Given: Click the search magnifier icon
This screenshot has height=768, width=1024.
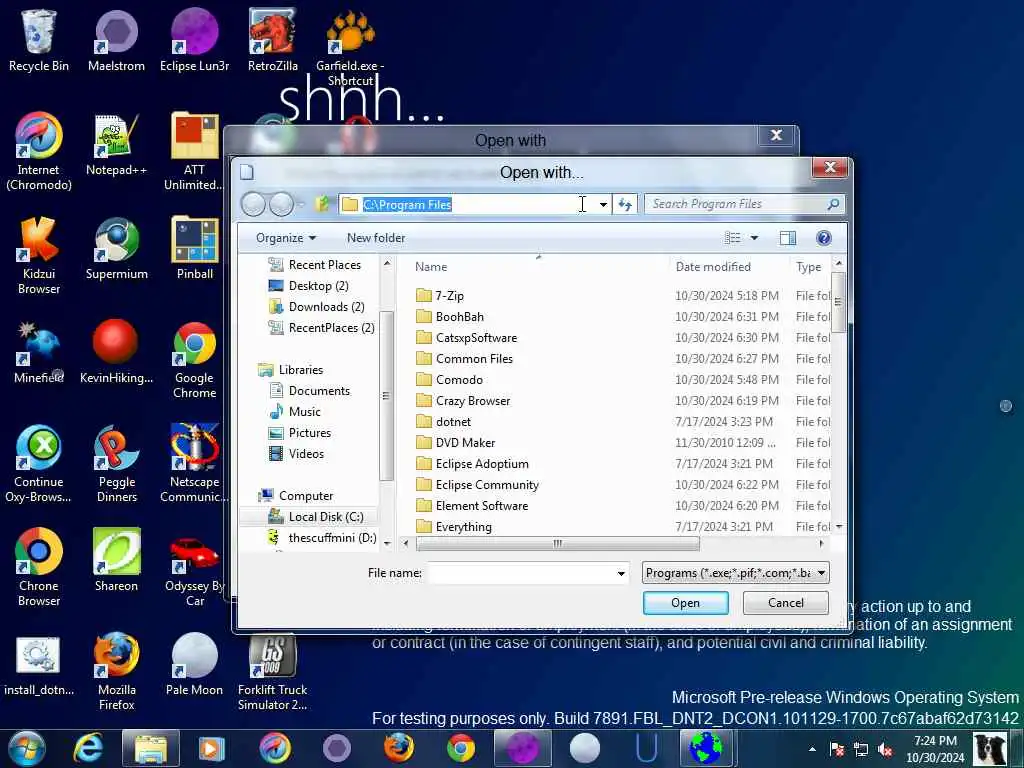Looking at the screenshot, I should (833, 204).
